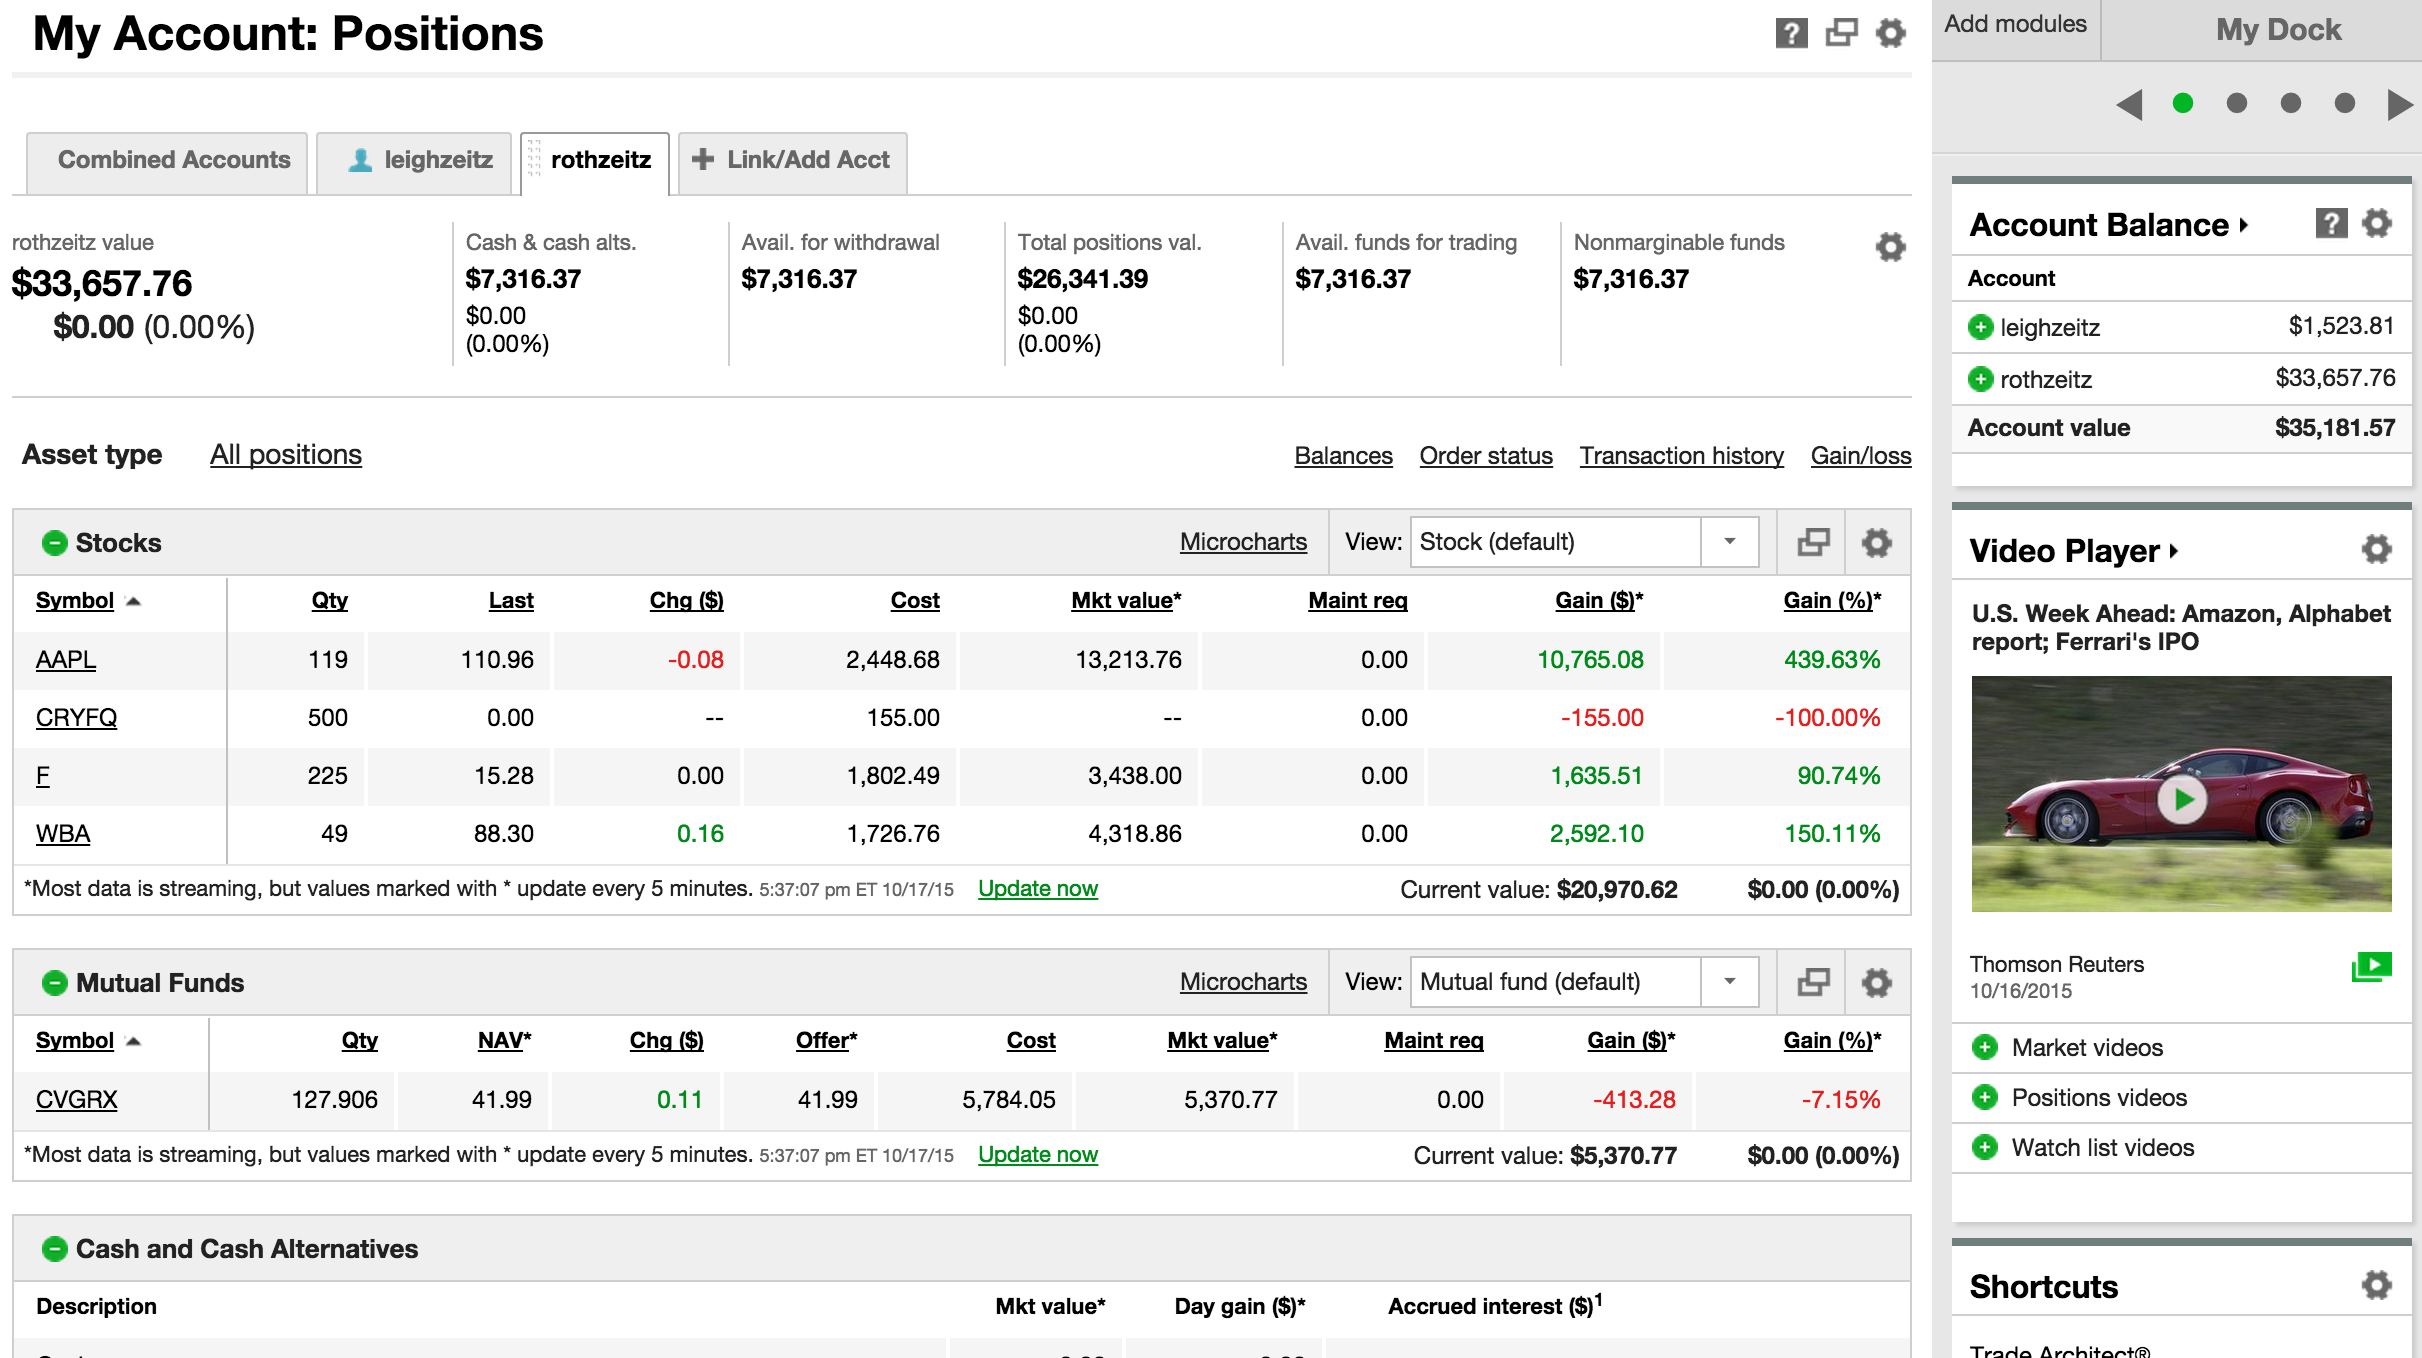Collapse Cash and Cash Alternatives section
Screen dimensions: 2422x1358
point(54,1249)
